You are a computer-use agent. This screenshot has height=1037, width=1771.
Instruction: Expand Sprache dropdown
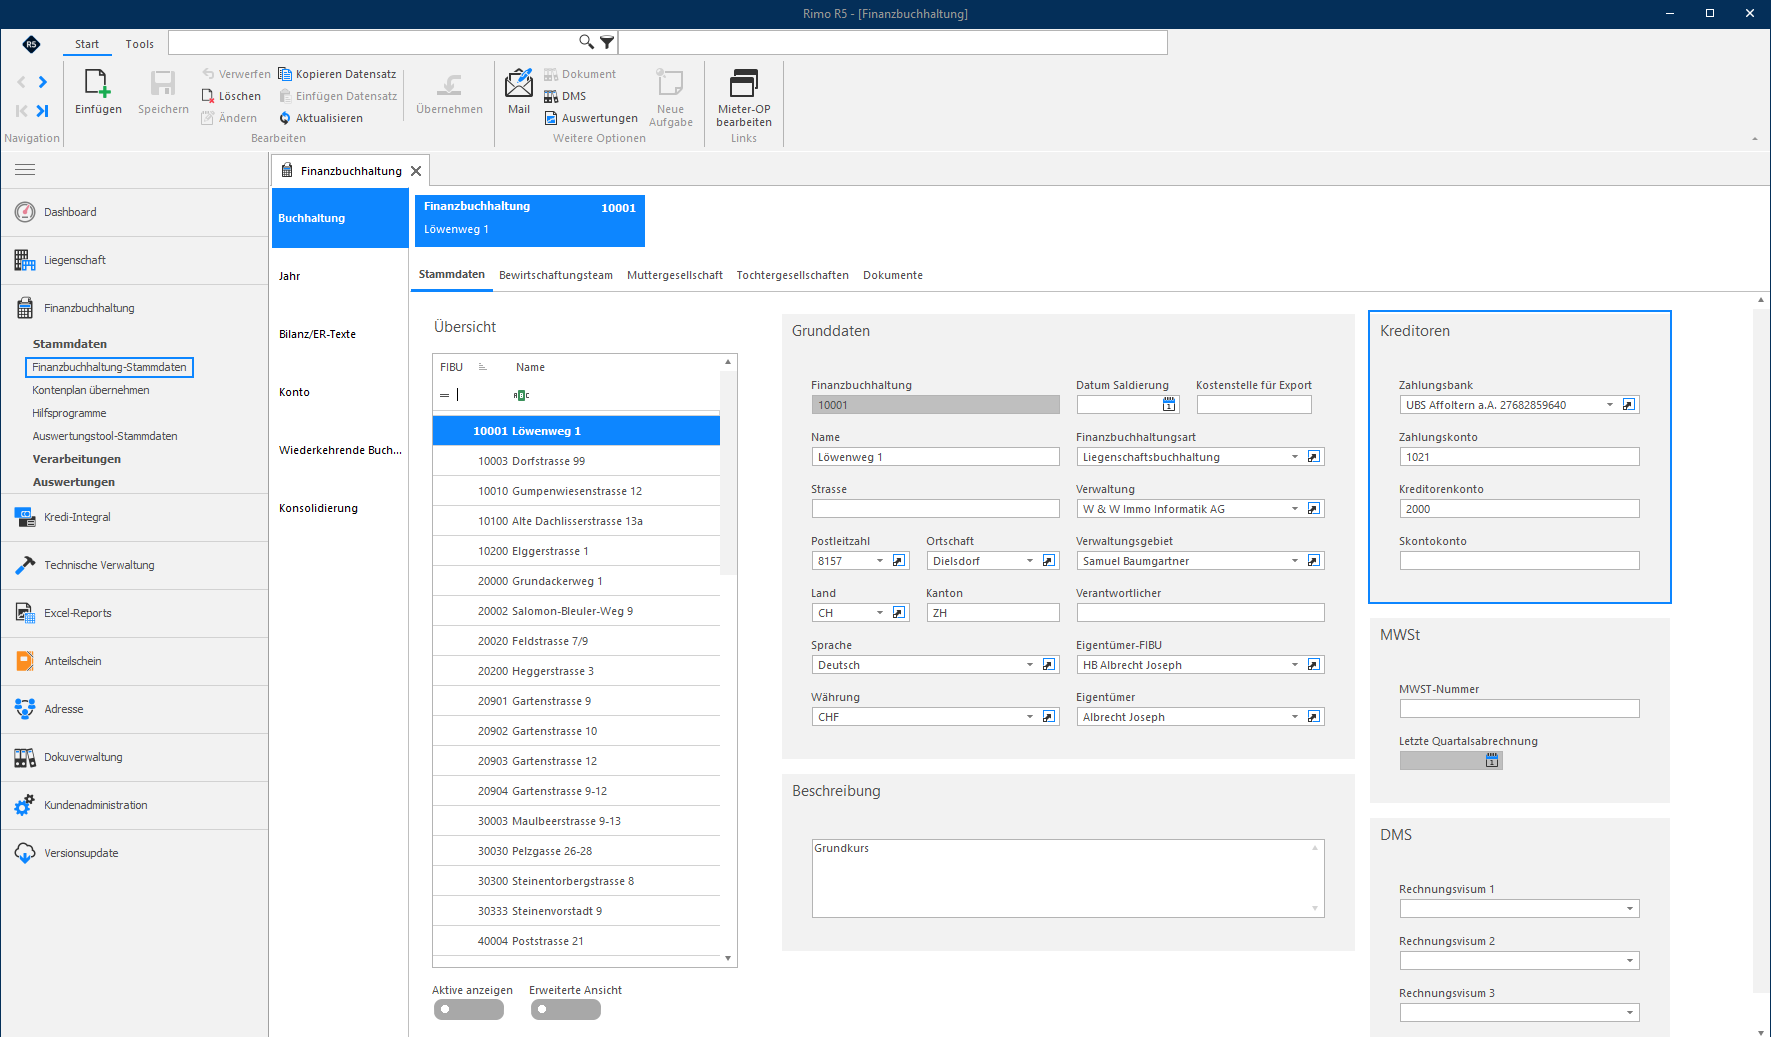pos(1030,665)
